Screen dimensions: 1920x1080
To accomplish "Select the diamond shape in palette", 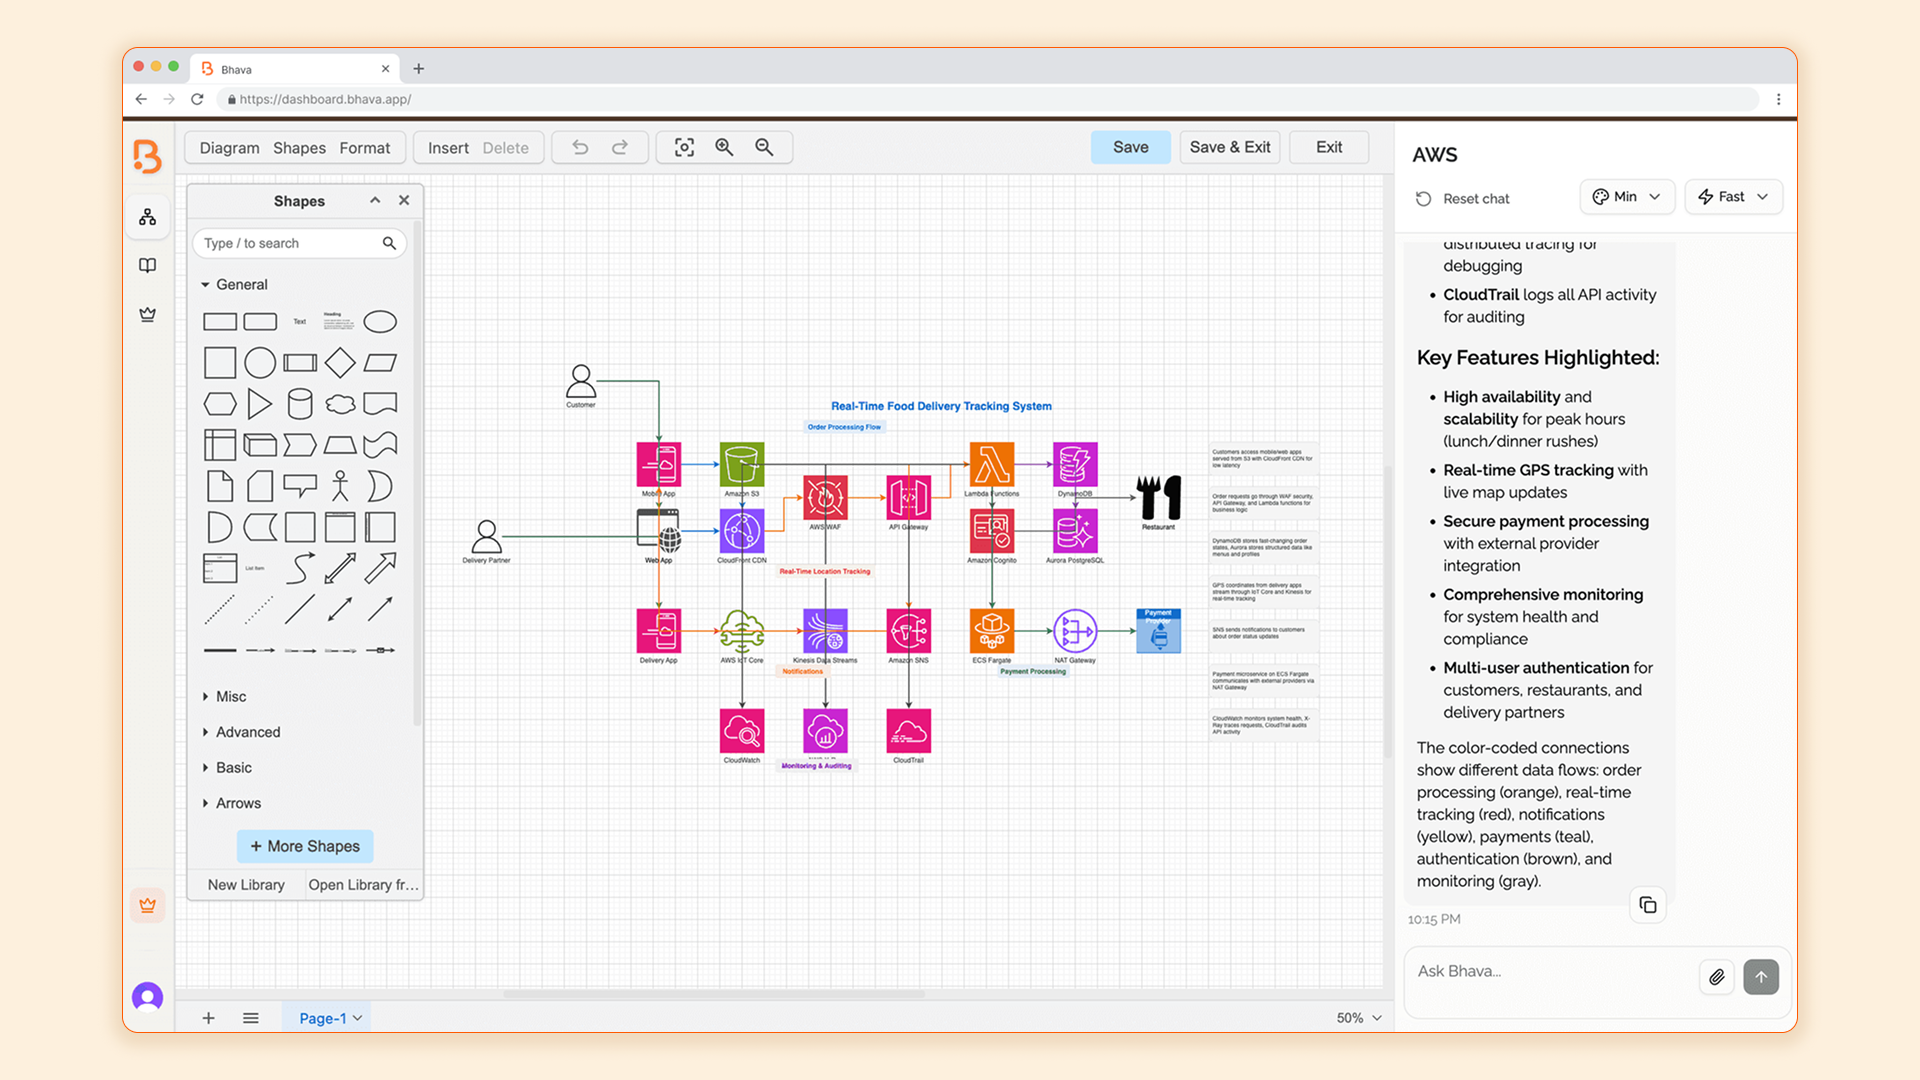I will [340, 363].
